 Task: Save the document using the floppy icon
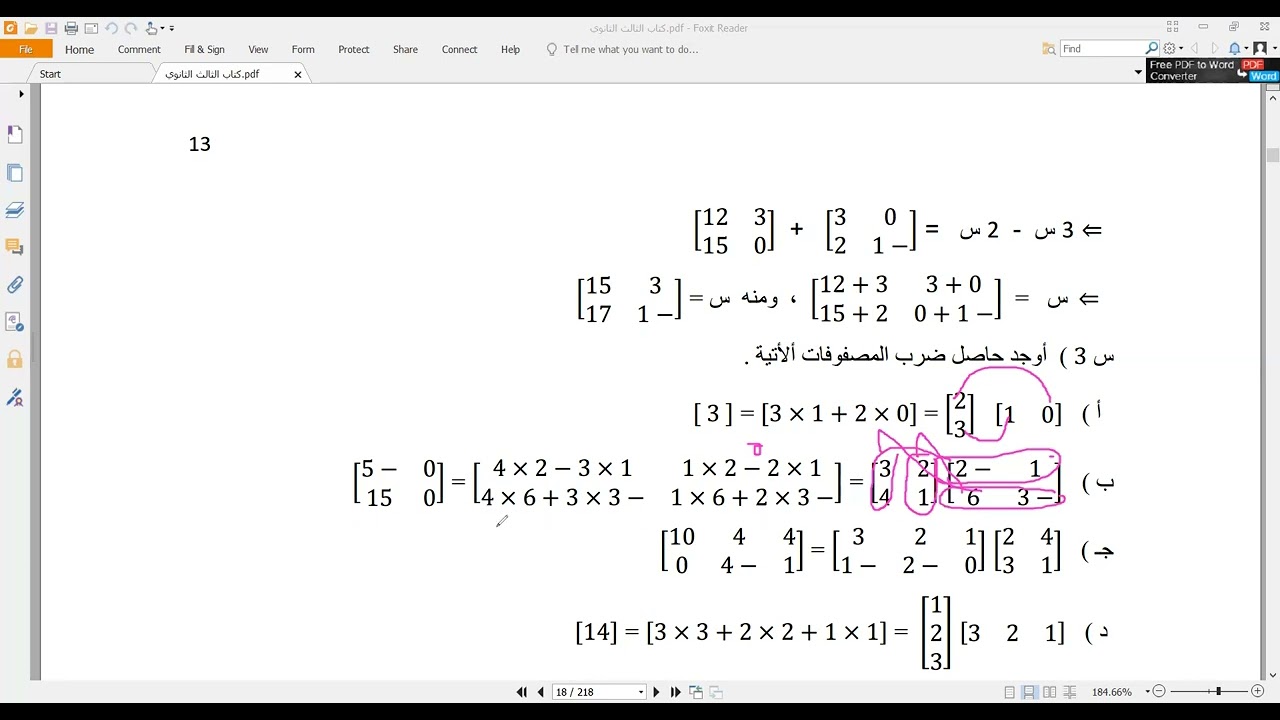pos(51,28)
